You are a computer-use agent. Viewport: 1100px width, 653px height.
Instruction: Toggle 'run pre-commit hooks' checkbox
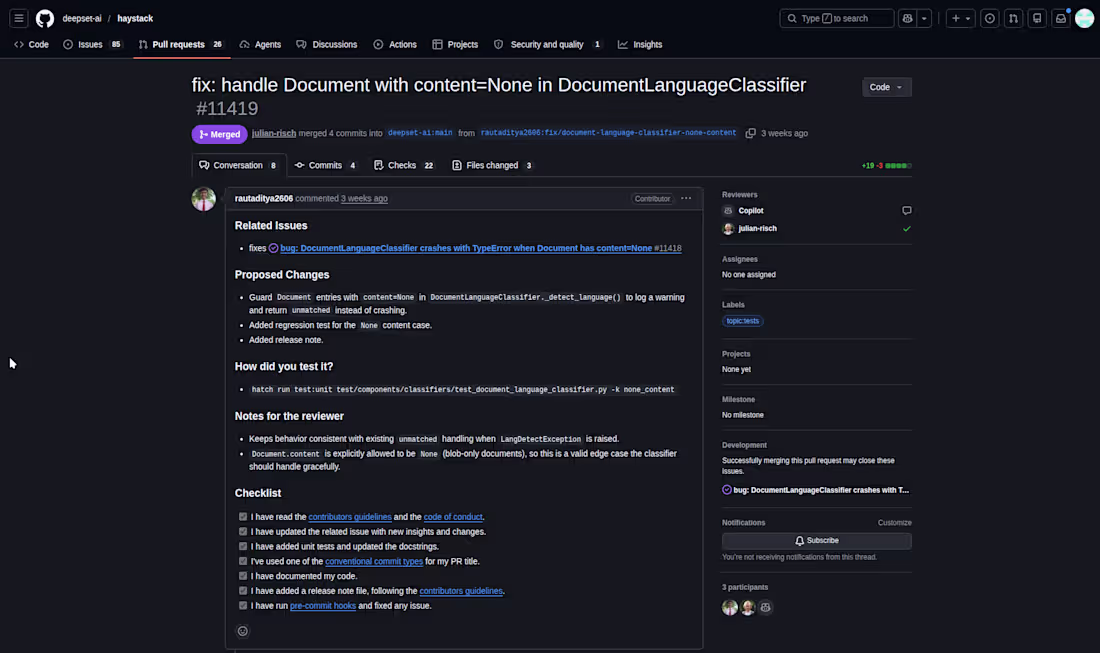tap(243, 605)
